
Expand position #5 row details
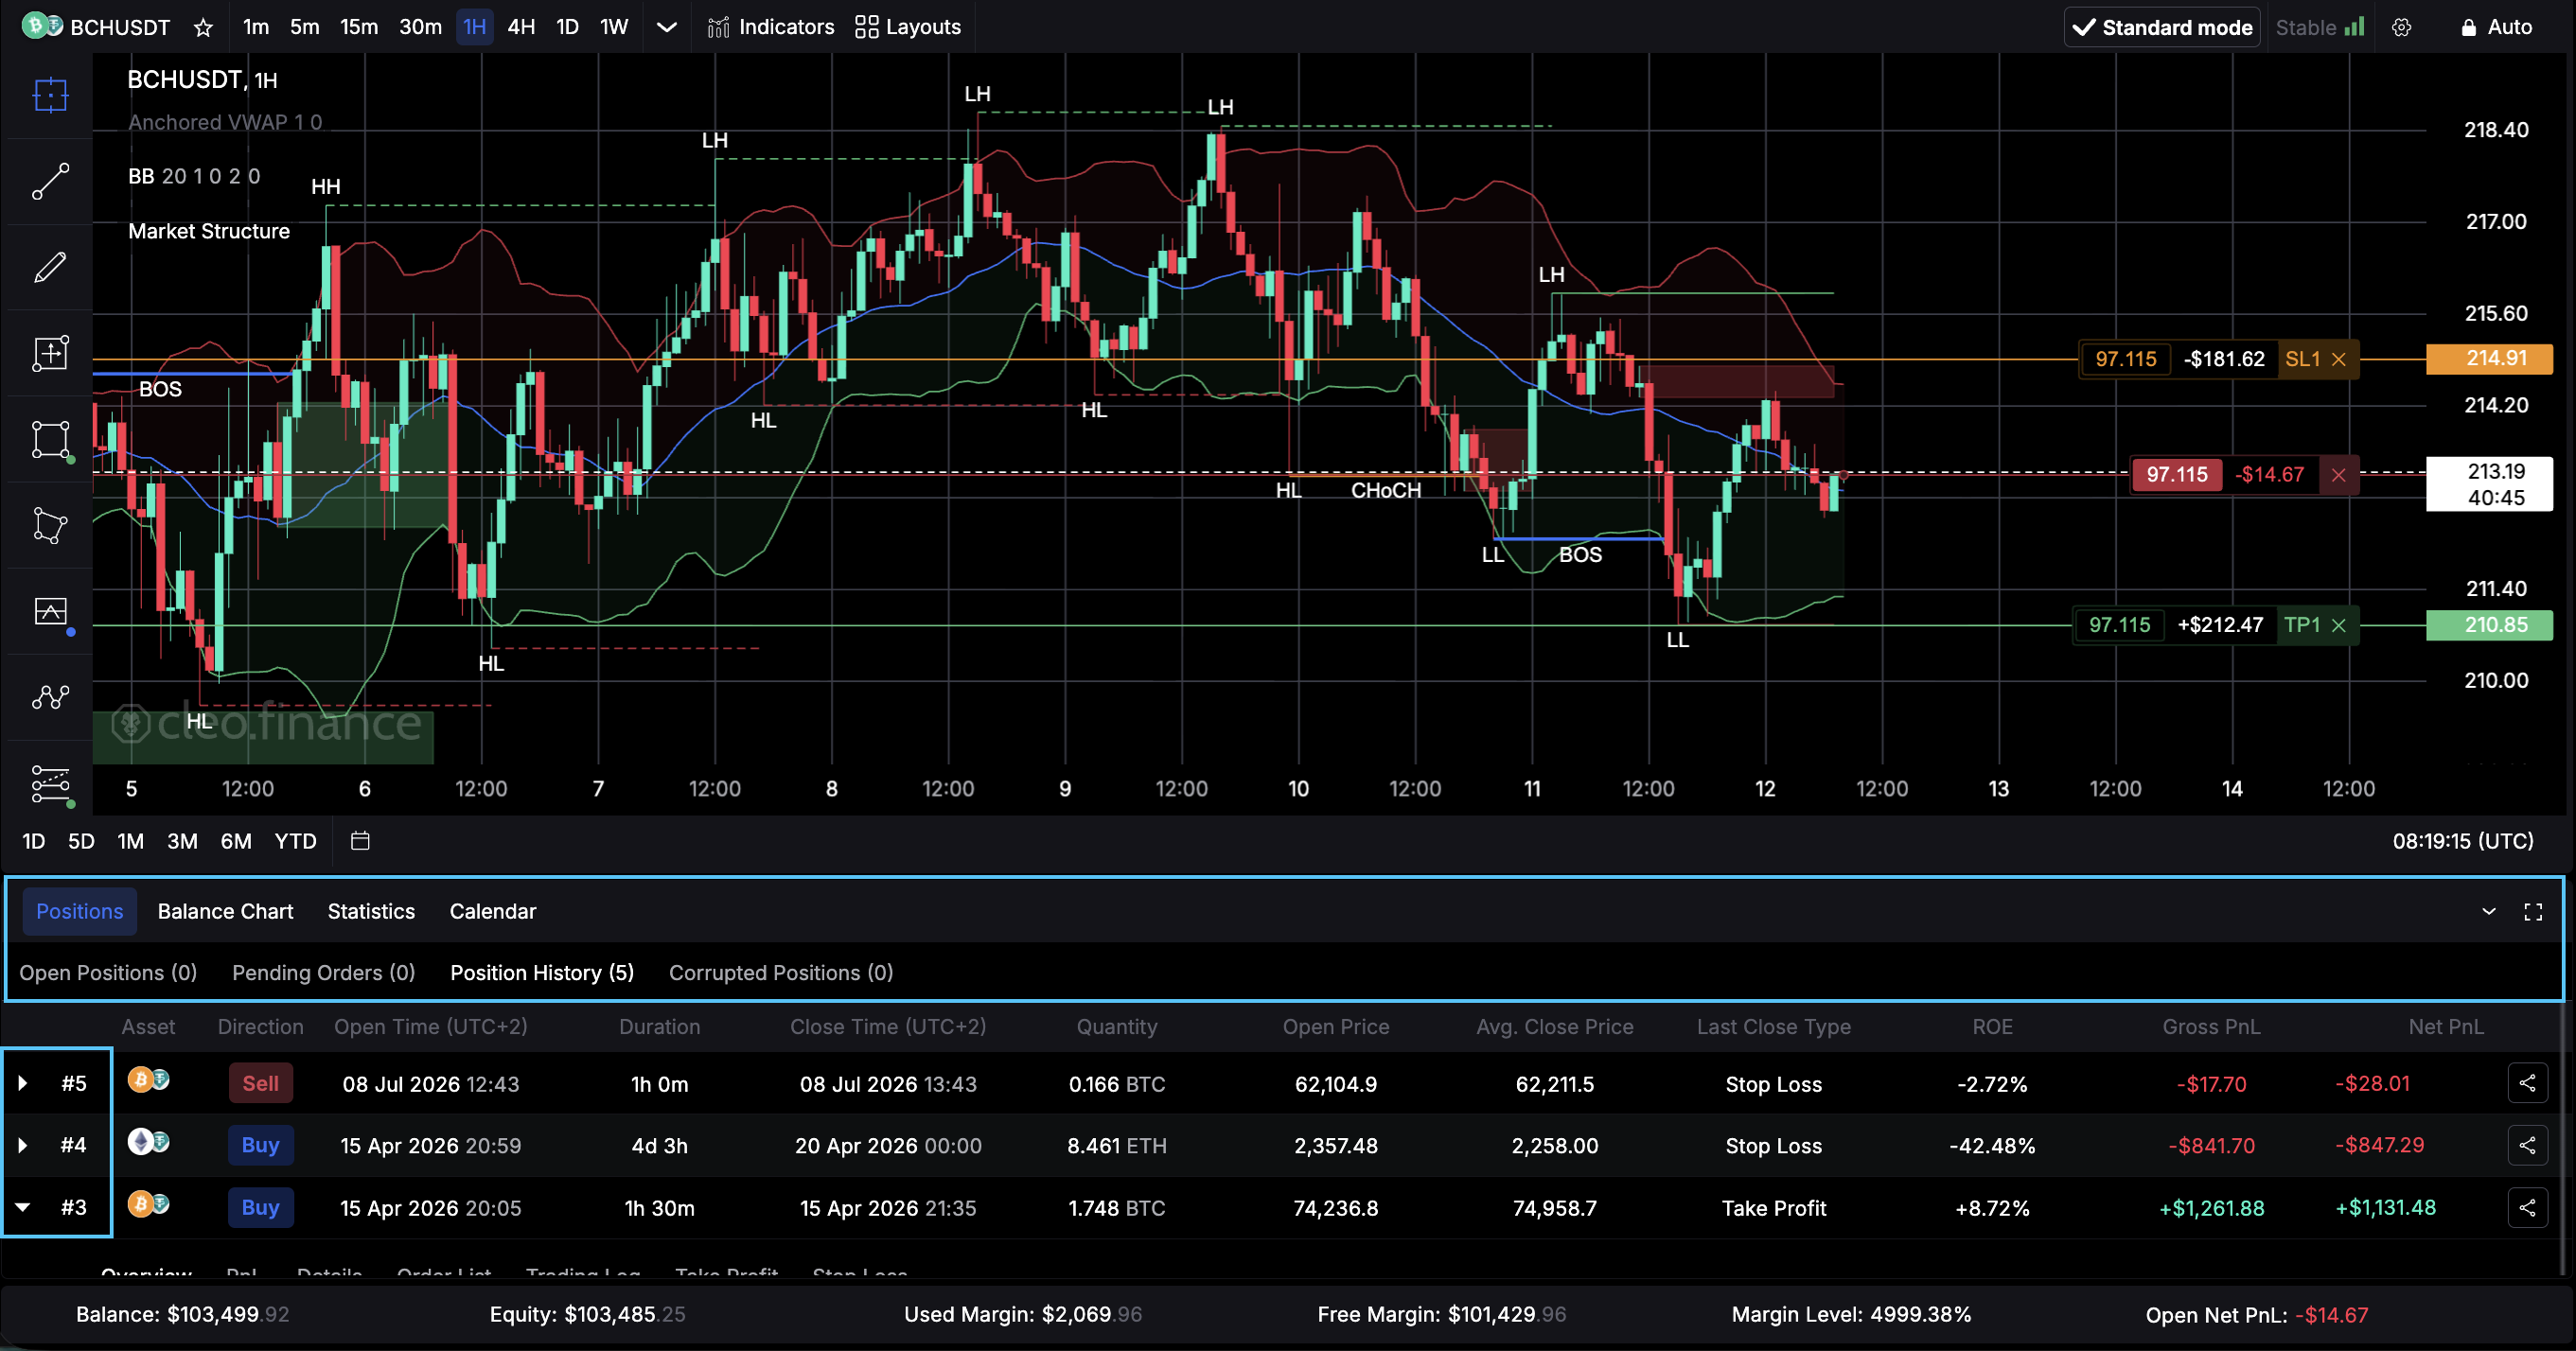pyautogui.click(x=23, y=1083)
